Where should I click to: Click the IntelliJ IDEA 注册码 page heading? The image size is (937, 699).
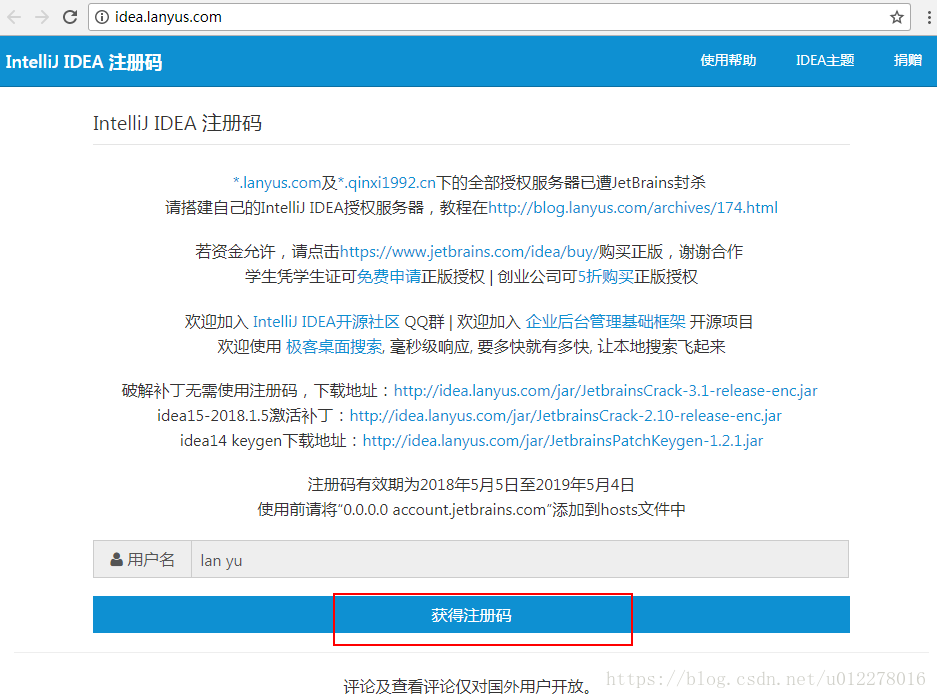(177, 123)
